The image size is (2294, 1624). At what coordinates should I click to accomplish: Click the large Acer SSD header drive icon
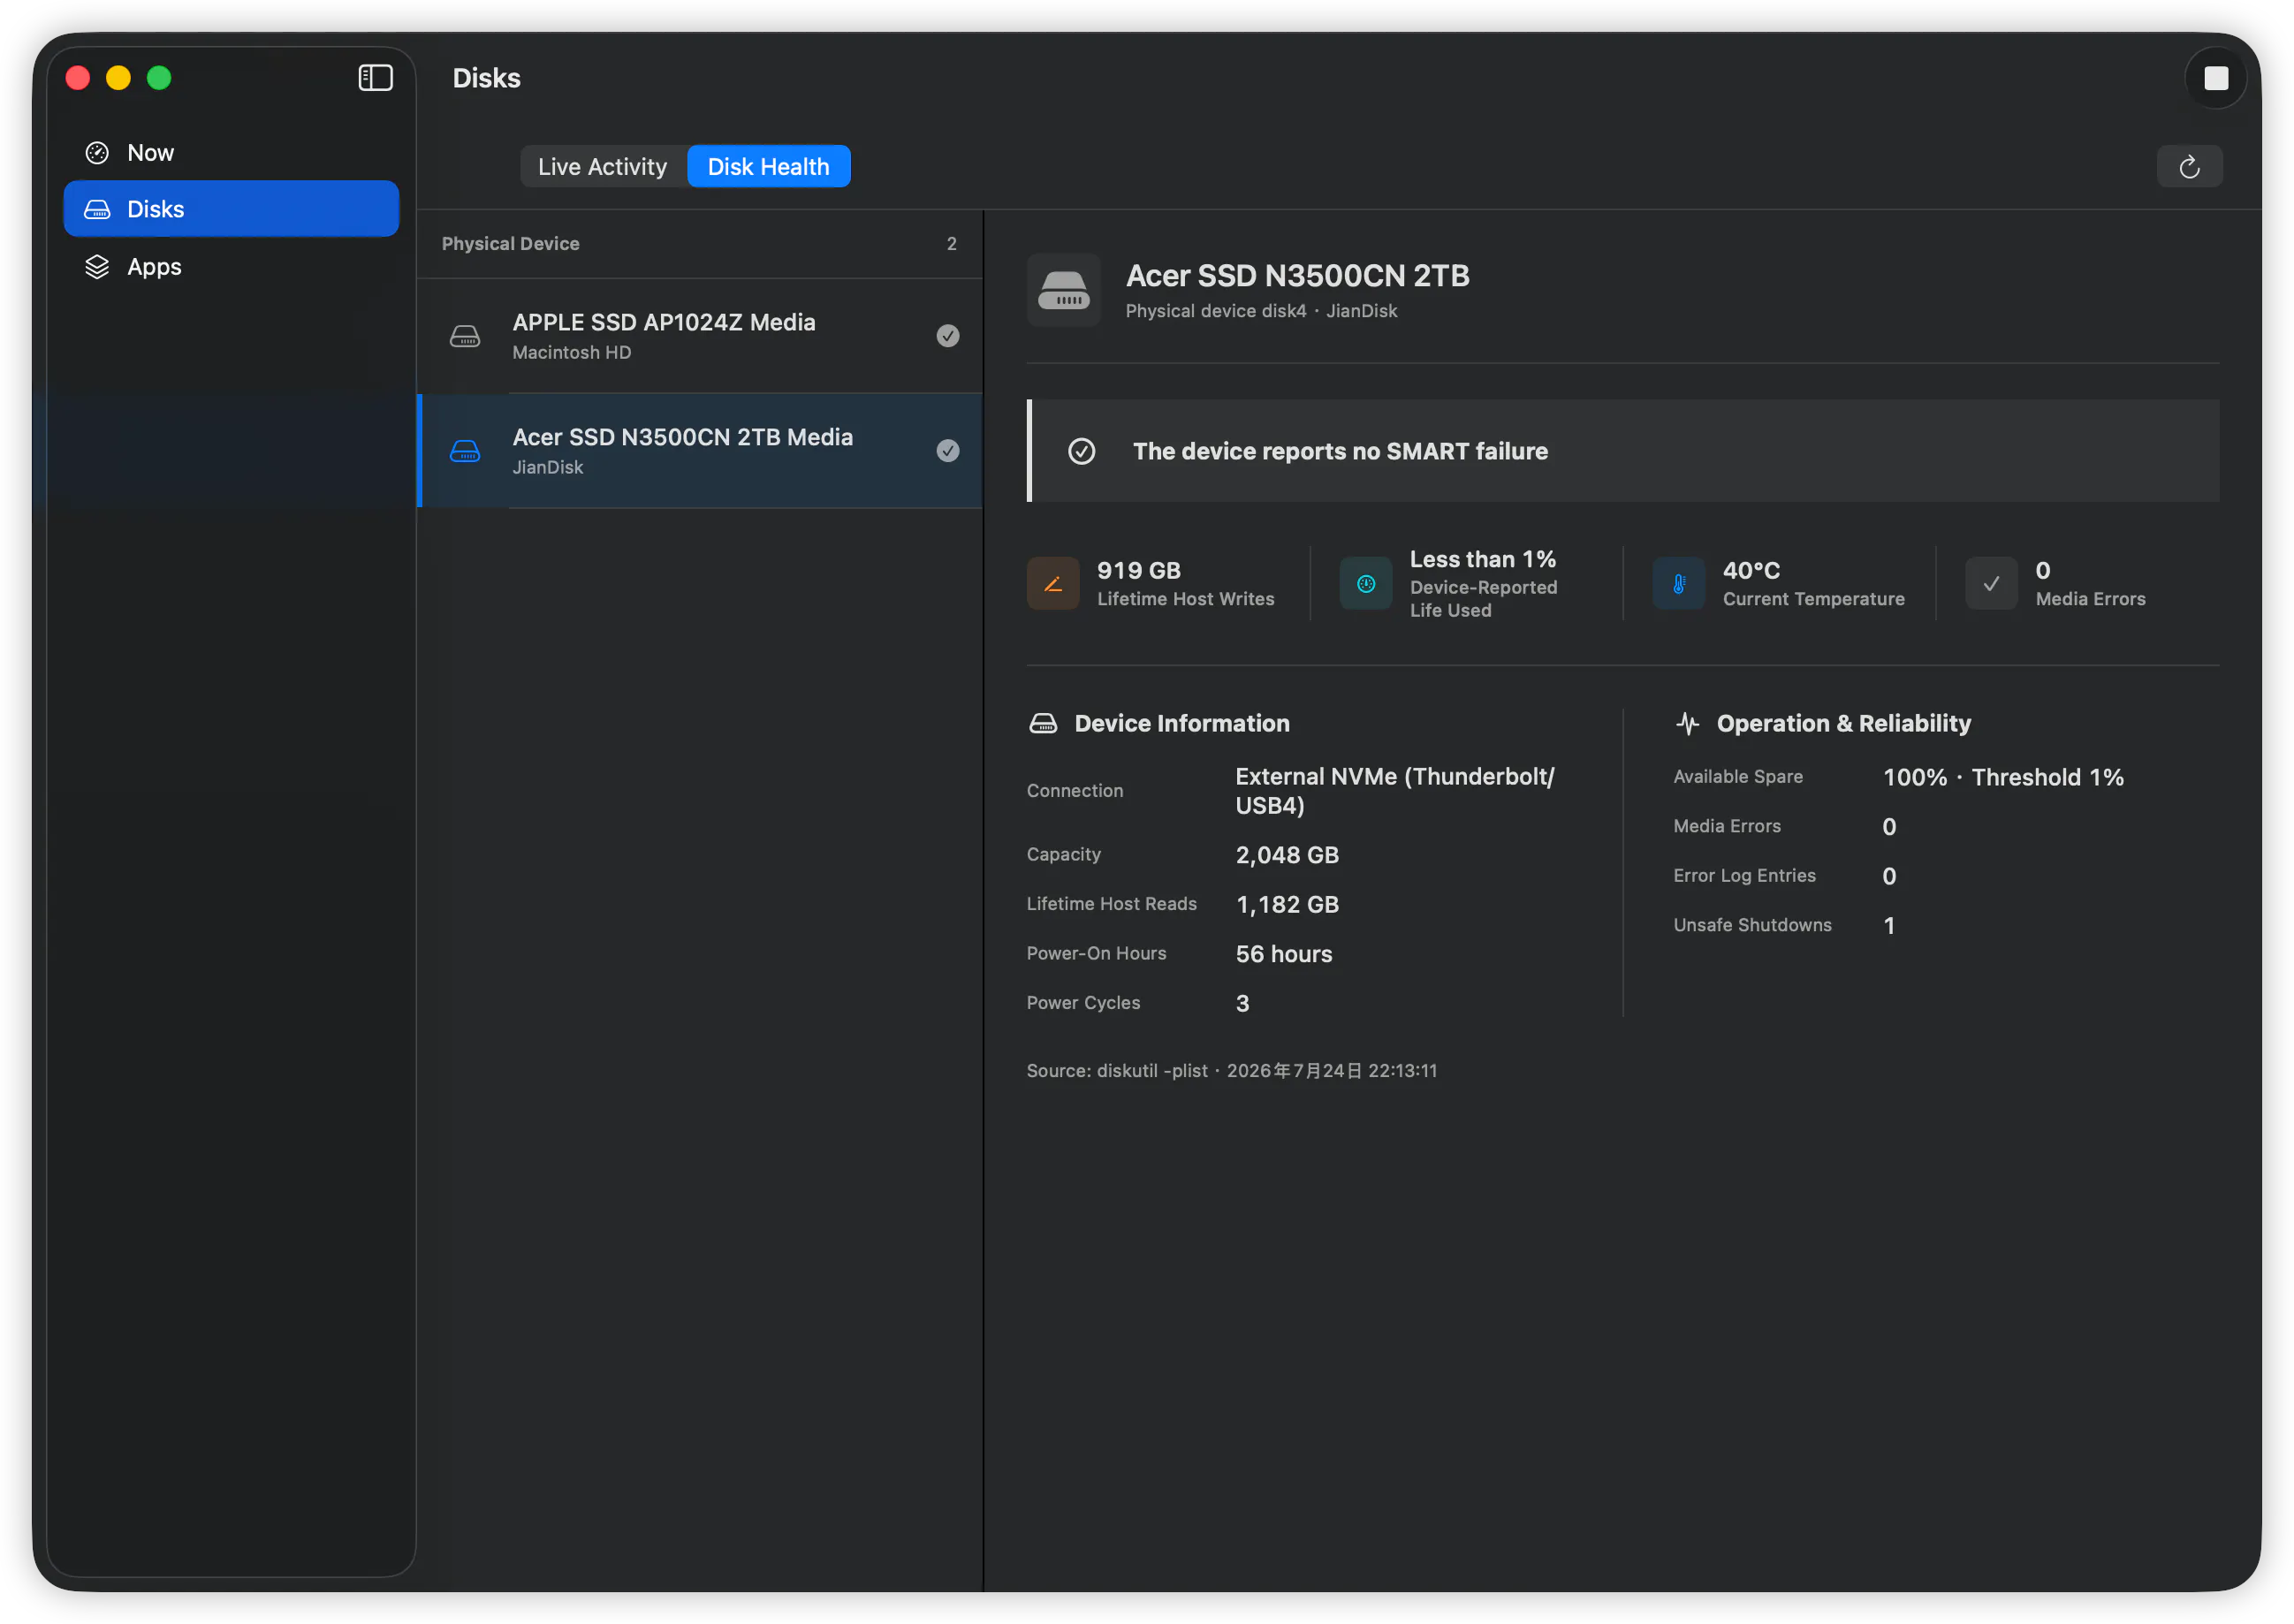pyautogui.click(x=1063, y=290)
